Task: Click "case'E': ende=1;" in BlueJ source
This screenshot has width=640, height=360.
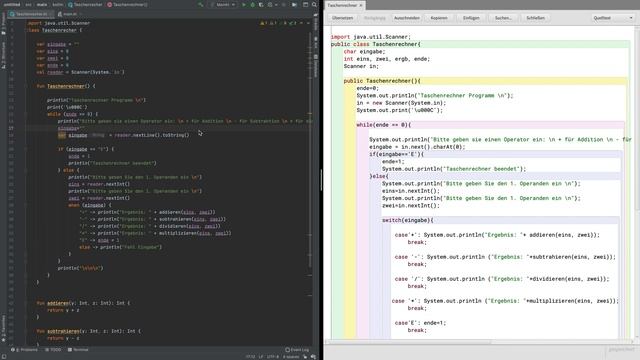Action: (420, 323)
